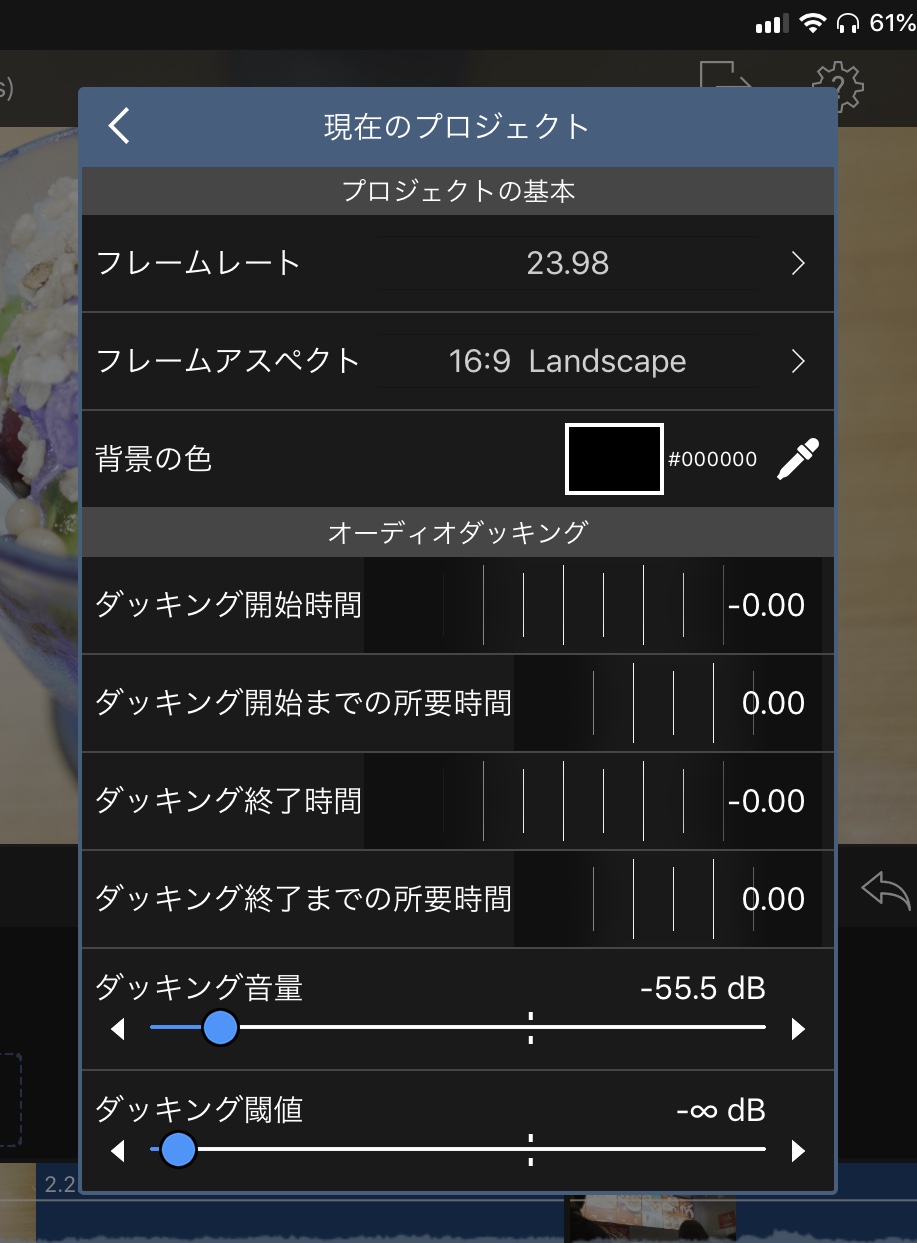Open the settings gear icon
This screenshot has width=917, height=1243.
(838, 86)
